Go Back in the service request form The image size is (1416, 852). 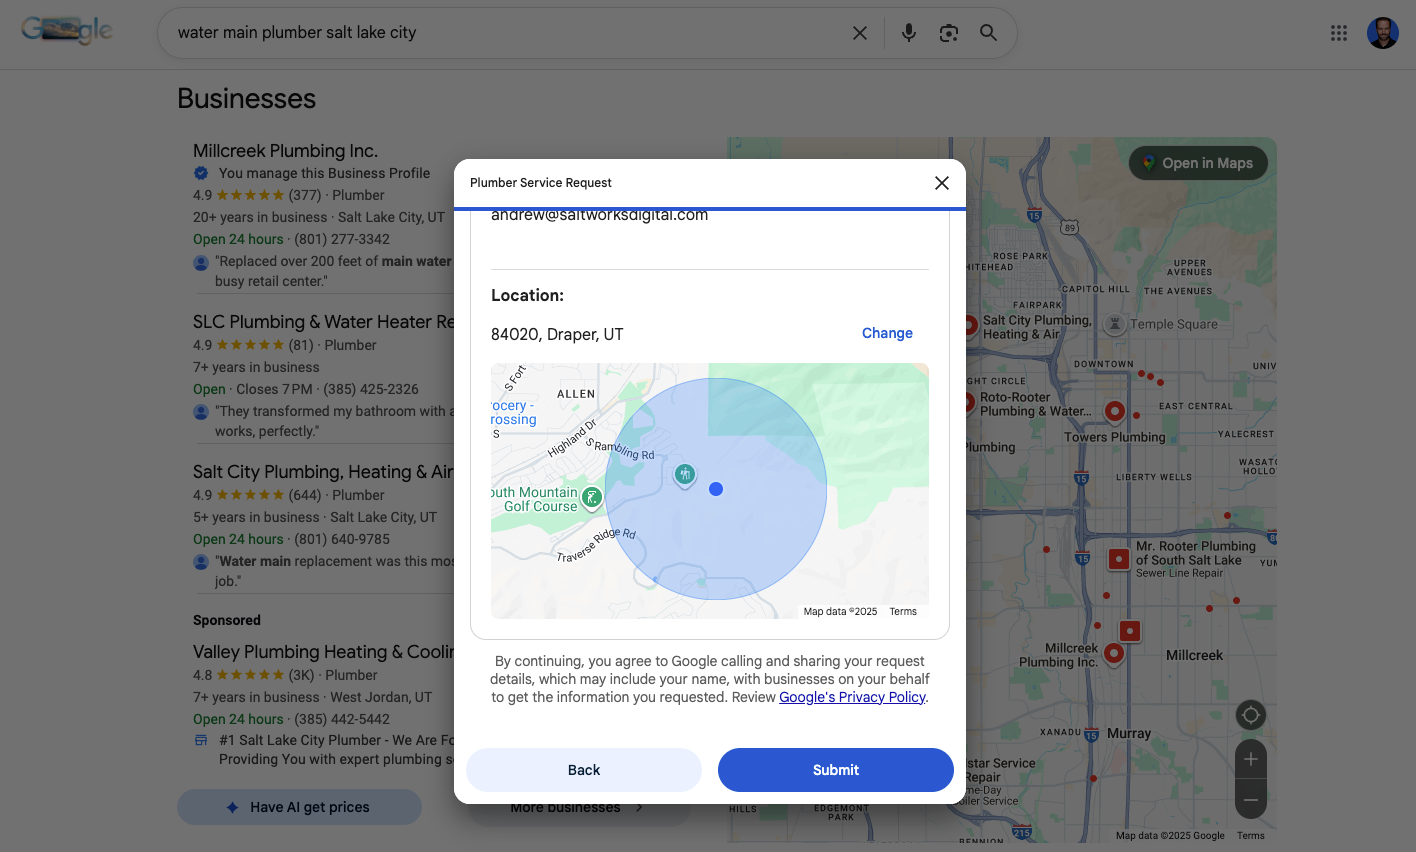point(583,769)
